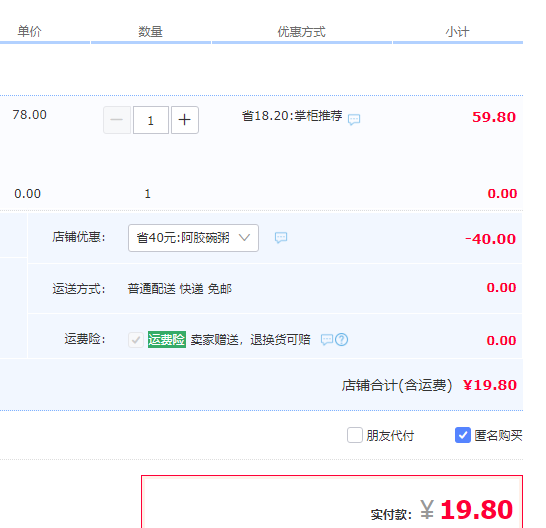Click the dropdown chevron in 店铺优惠 selector

[x=244, y=238]
